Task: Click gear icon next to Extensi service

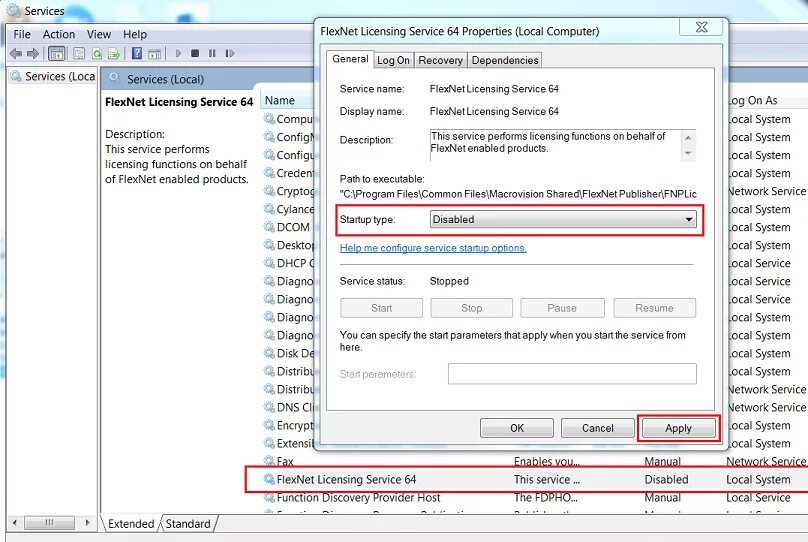Action: pos(269,443)
